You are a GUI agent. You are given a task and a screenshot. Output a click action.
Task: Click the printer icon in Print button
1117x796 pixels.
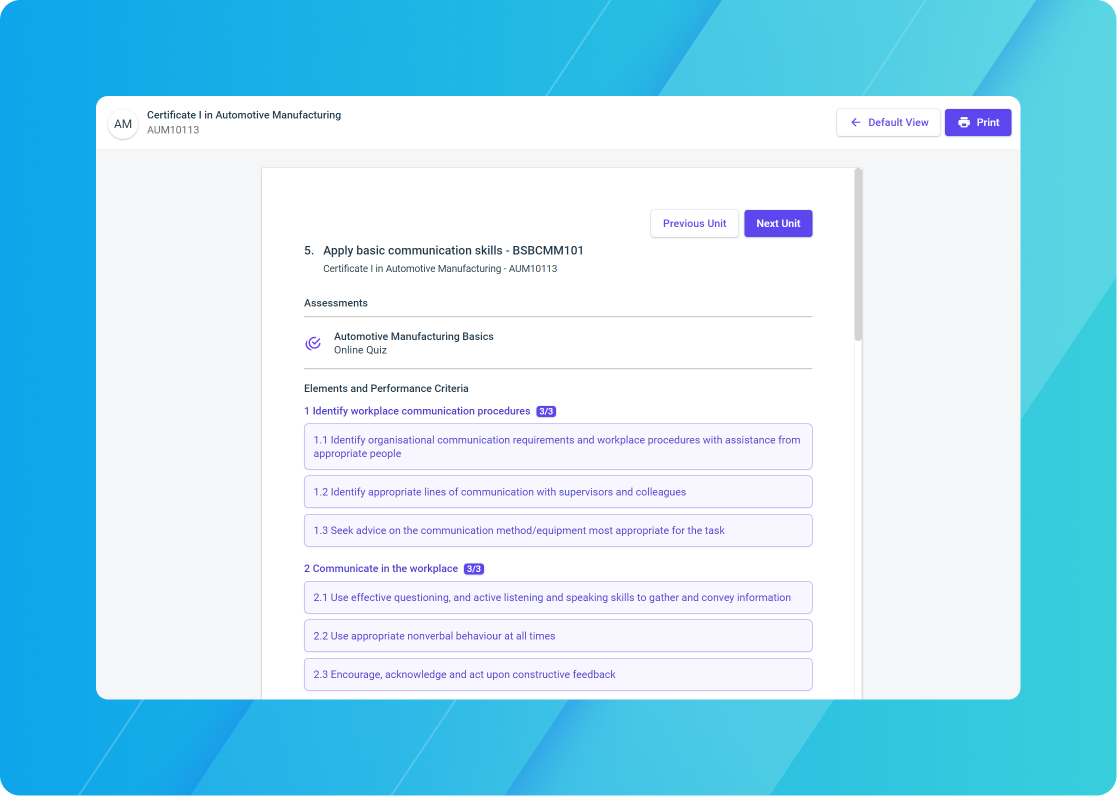(x=964, y=123)
